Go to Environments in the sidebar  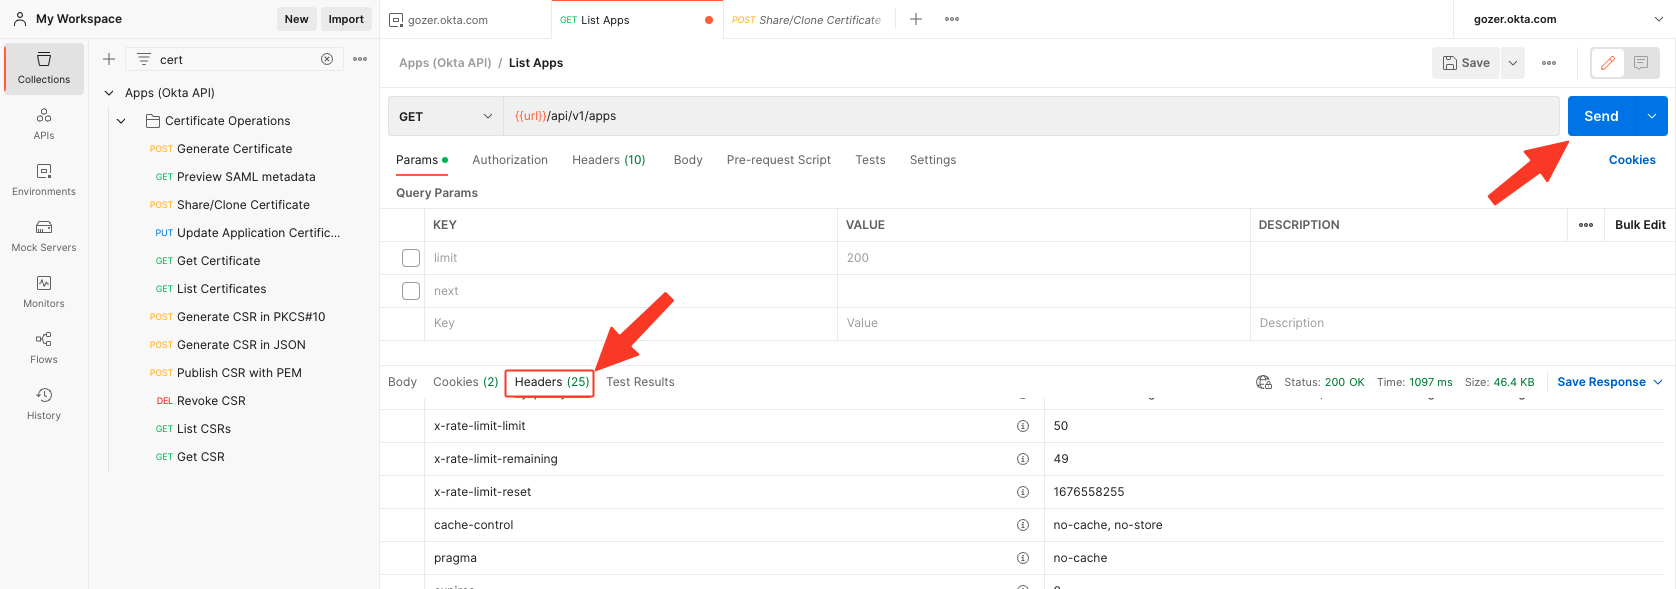[44, 180]
